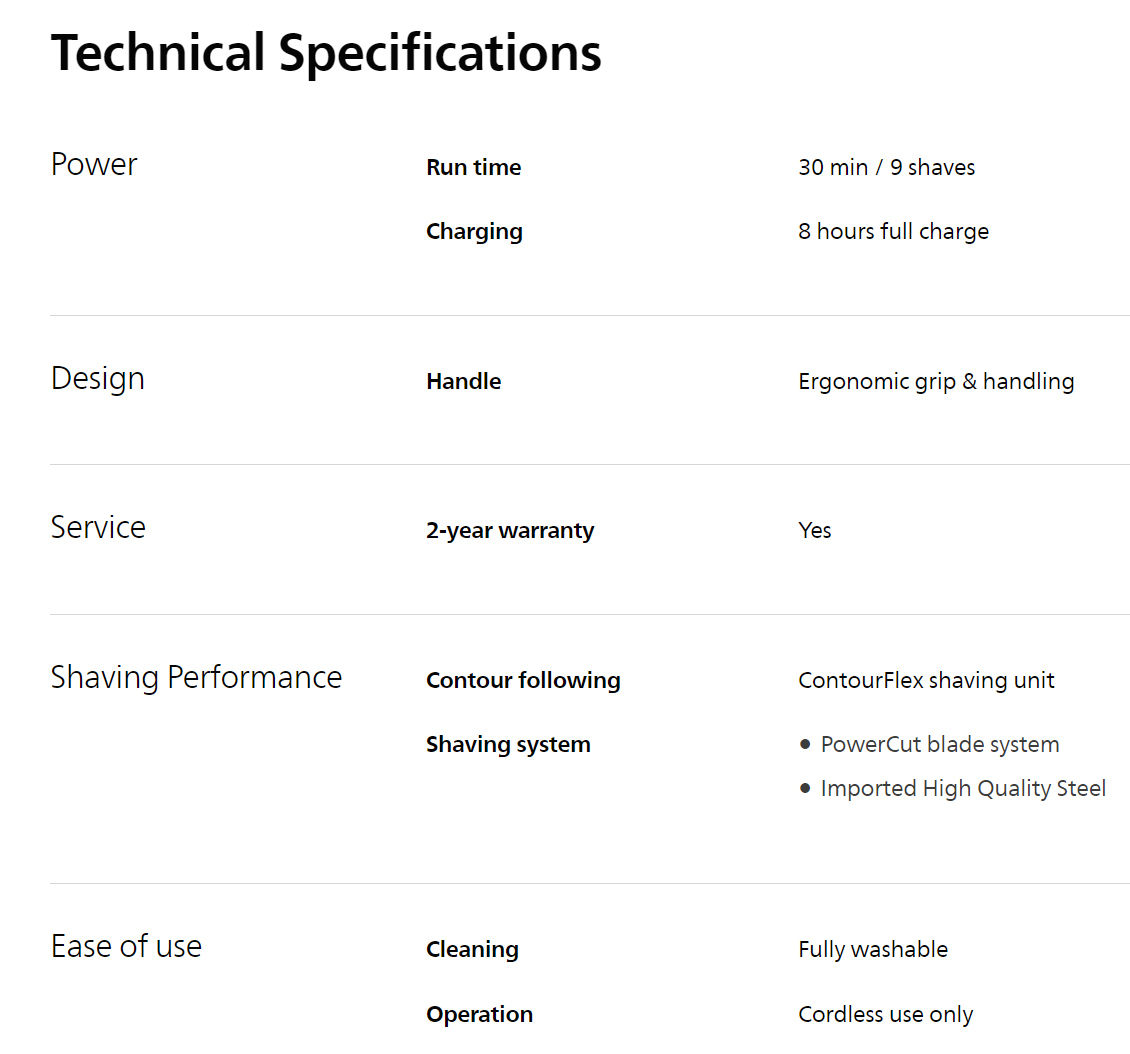Image resolution: width=1130 pixels, height=1054 pixels.
Task: Click the Yes warranty value
Action: pos(815,531)
